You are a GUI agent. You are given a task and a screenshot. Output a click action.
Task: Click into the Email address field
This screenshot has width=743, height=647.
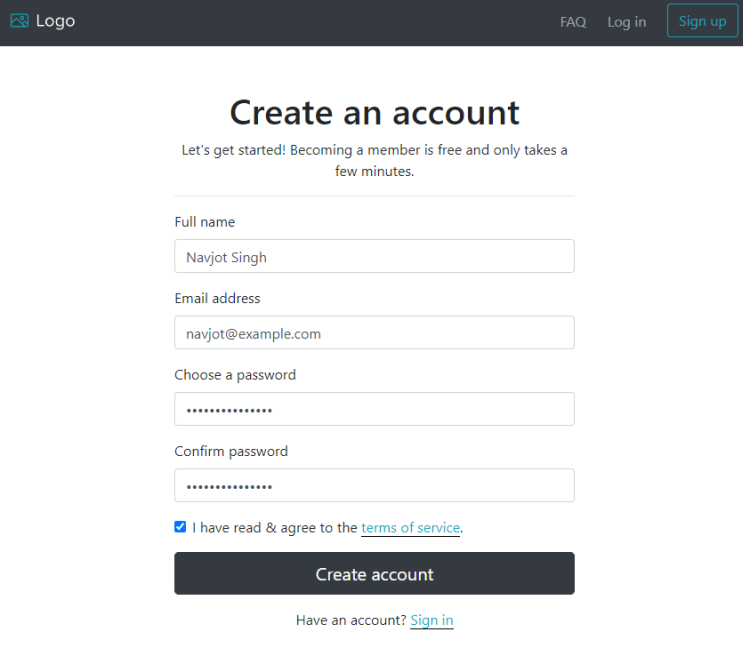(x=374, y=333)
